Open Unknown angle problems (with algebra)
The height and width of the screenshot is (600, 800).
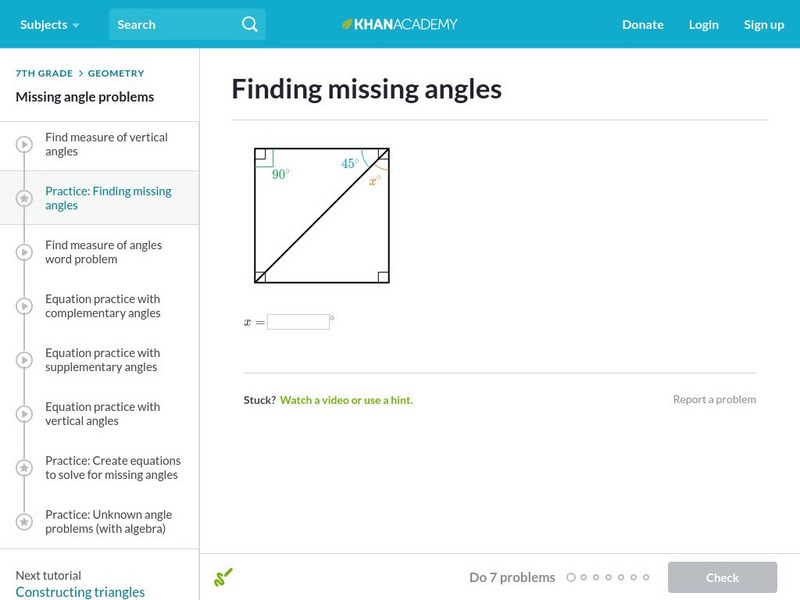105,522
